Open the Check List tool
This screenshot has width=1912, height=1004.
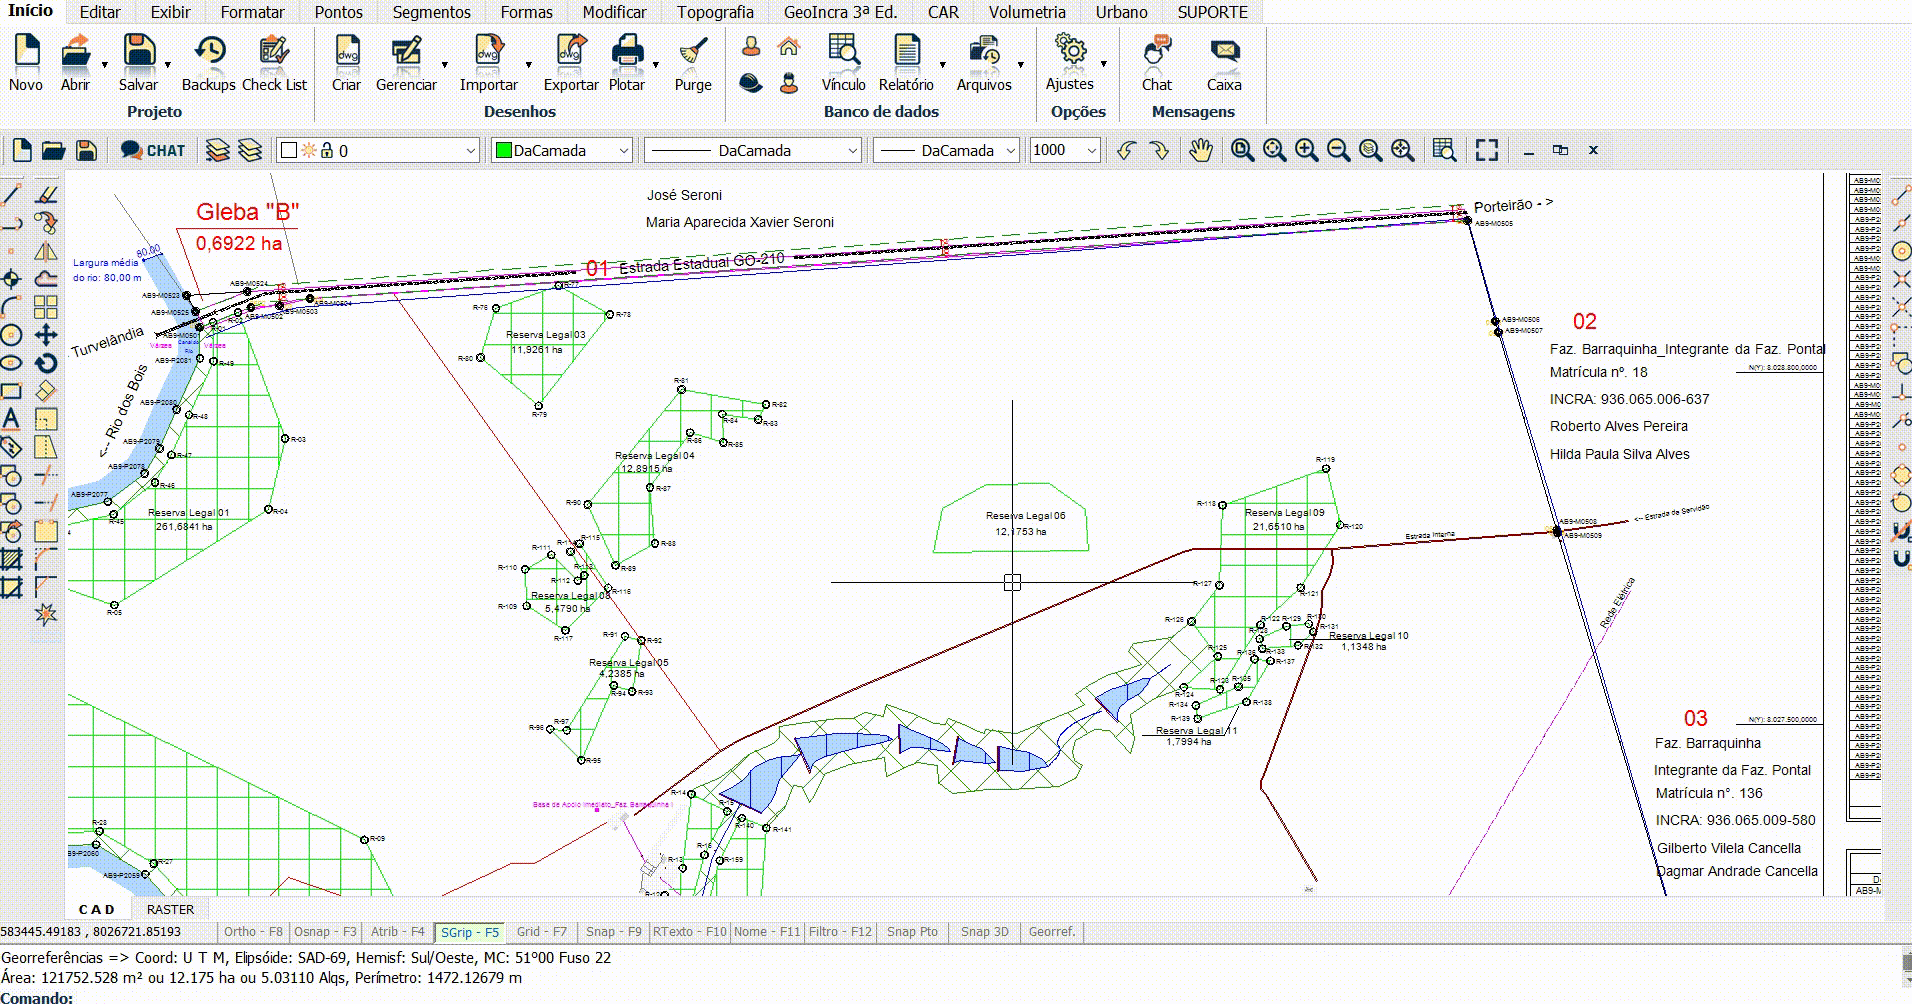274,53
